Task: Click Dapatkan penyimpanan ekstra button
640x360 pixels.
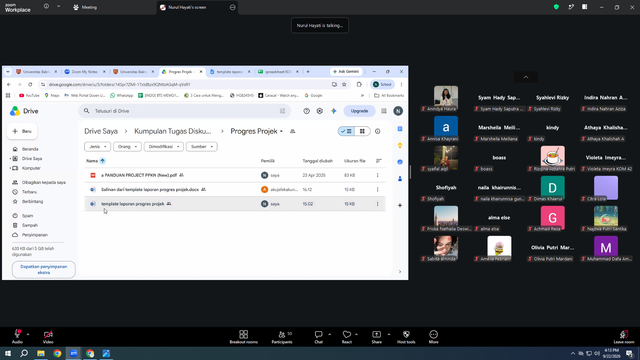Action: pyautogui.click(x=44, y=269)
